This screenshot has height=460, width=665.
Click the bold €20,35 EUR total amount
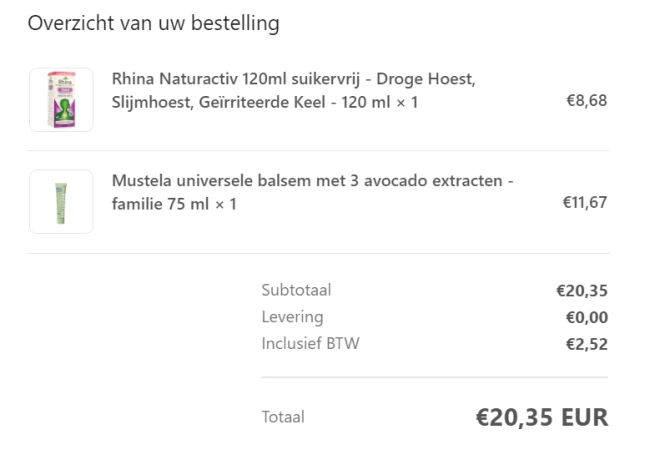[x=541, y=417]
